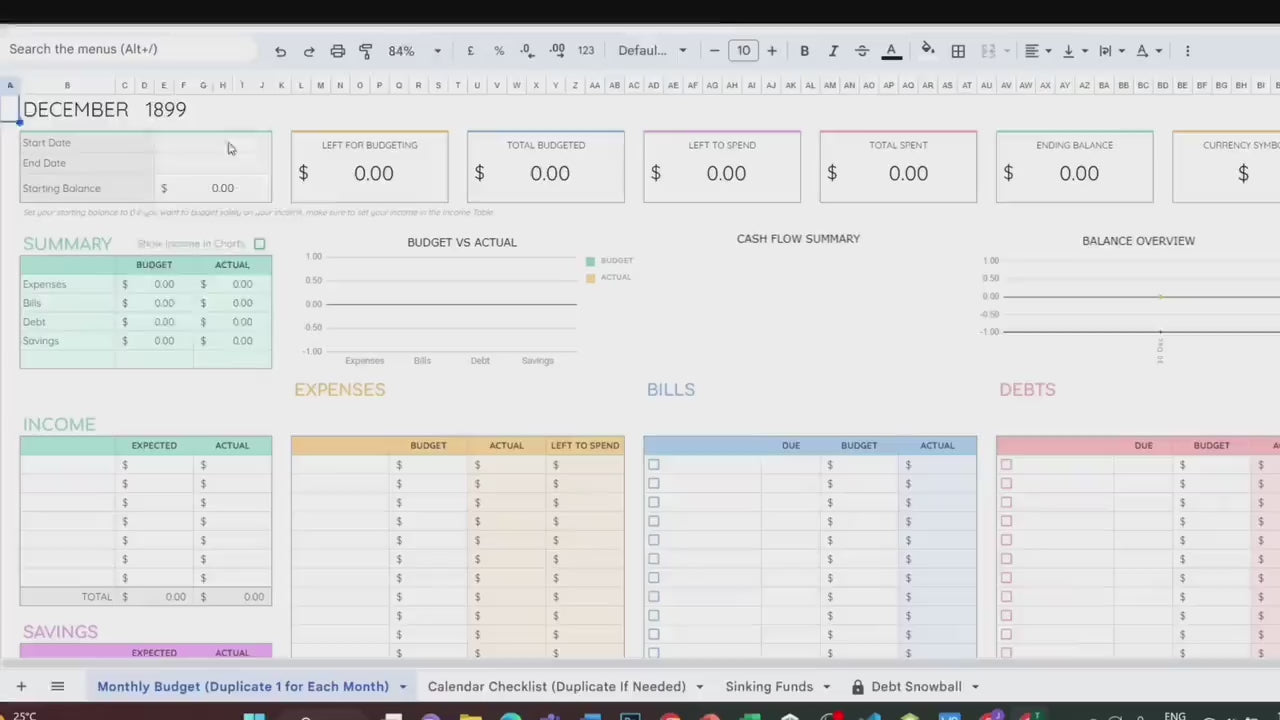The height and width of the screenshot is (720, 1280).
Task: Open the 84% zoom dropdown
Action: click(414, 51)
